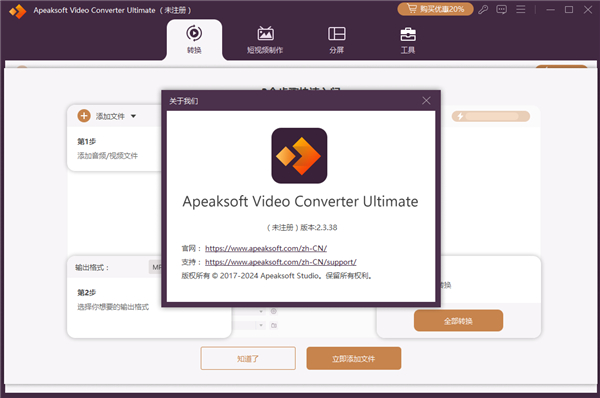600x398 pixels.
Task: Click the 添加音频/视频文件 hint text
Action: coord(108,156)
